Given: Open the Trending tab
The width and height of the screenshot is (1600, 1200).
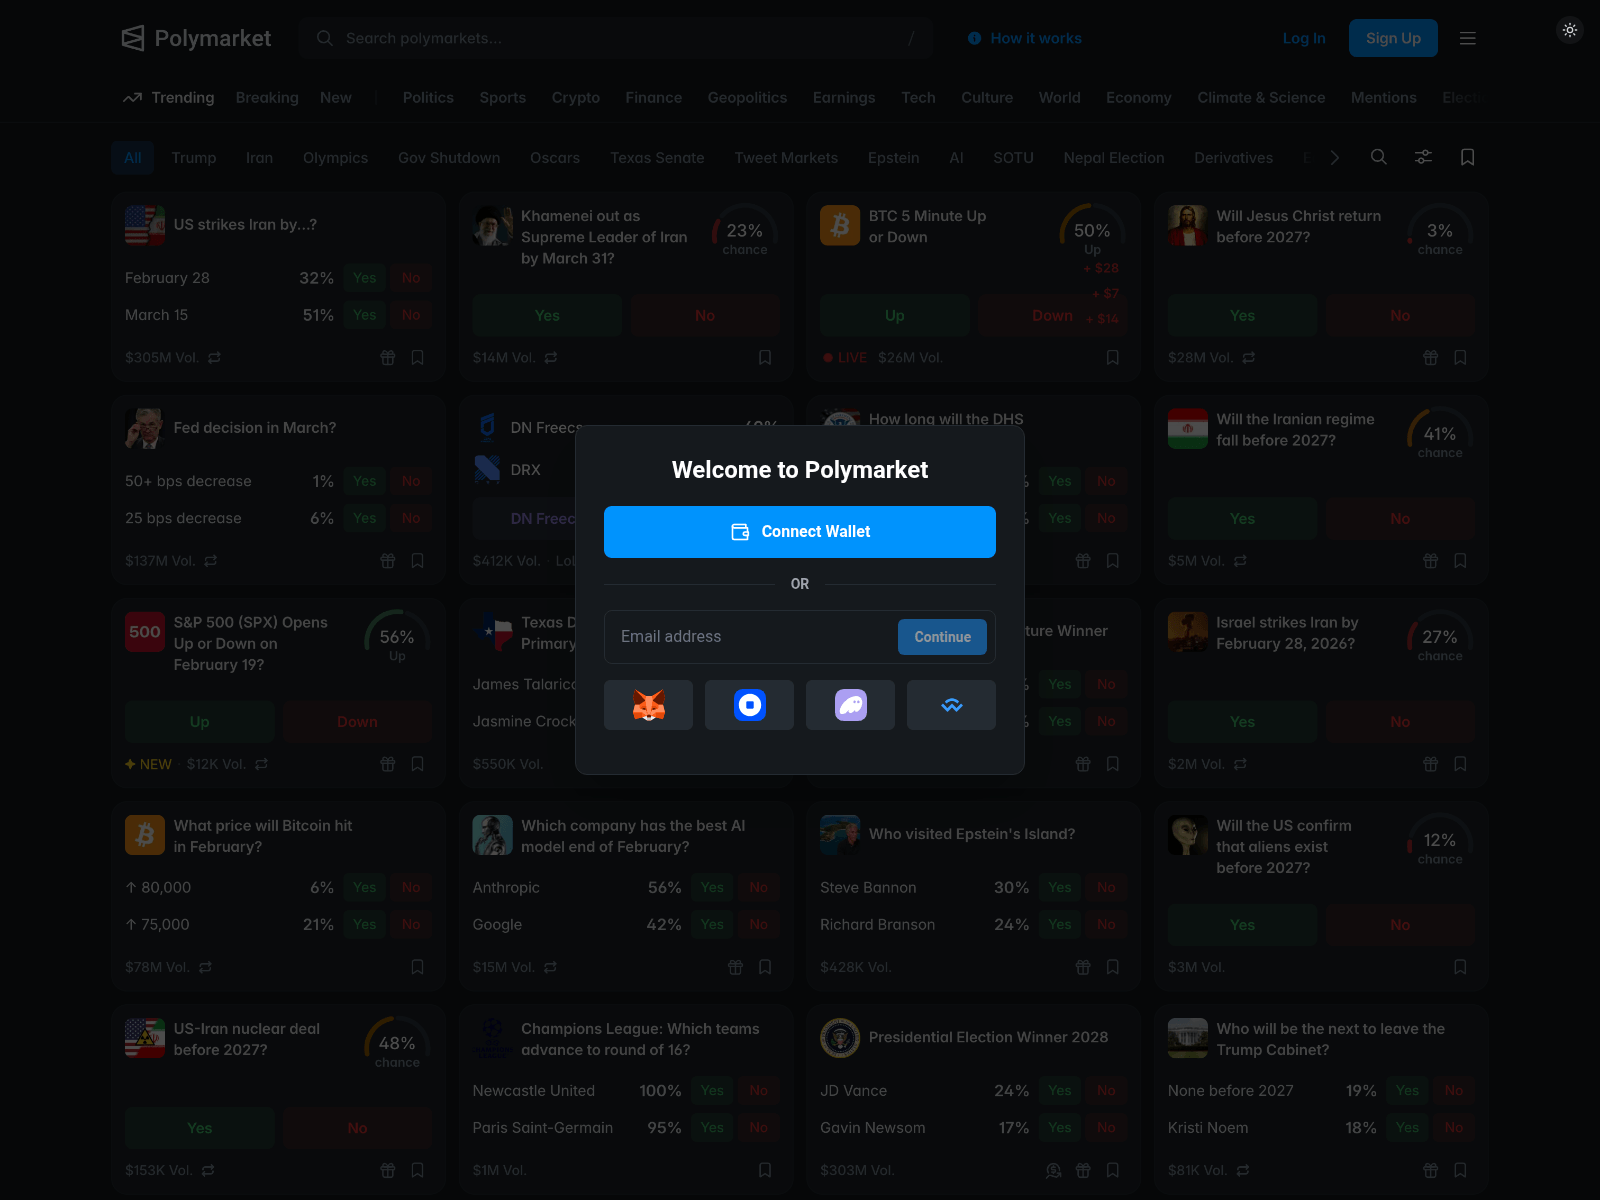Looking at the screenshot, I should click(169, 97).
